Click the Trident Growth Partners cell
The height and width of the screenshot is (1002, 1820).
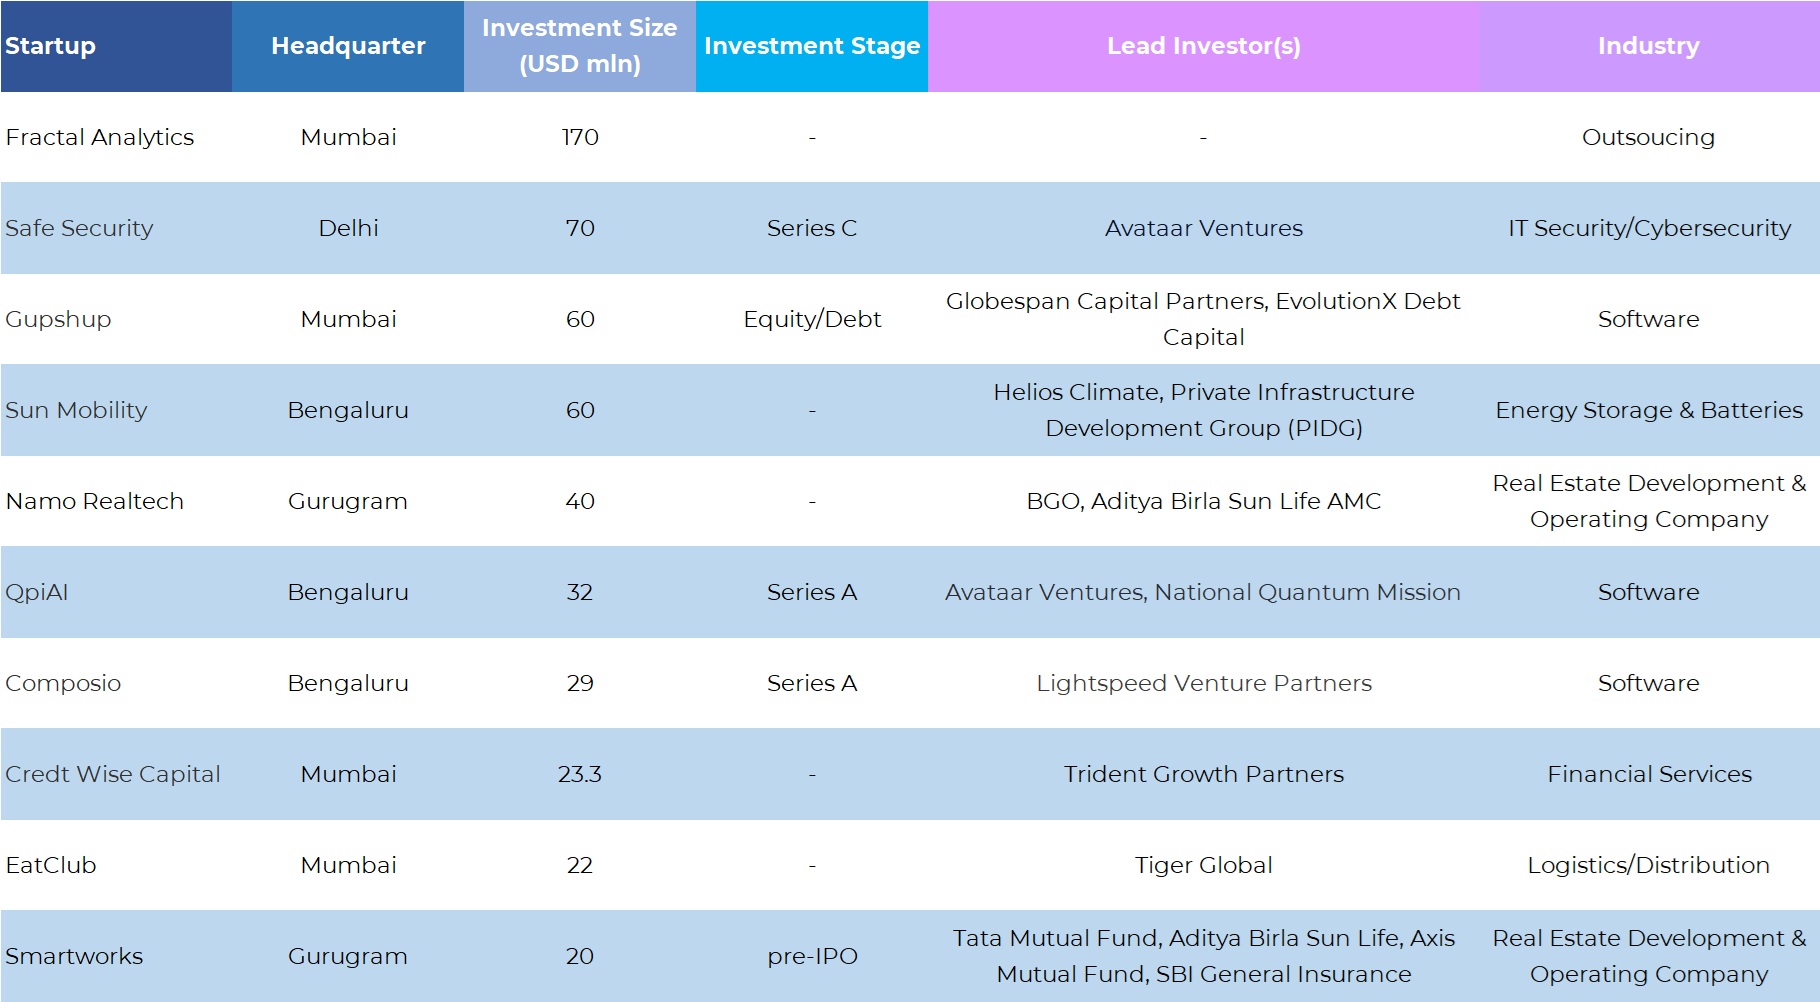tap(1203, 774)
